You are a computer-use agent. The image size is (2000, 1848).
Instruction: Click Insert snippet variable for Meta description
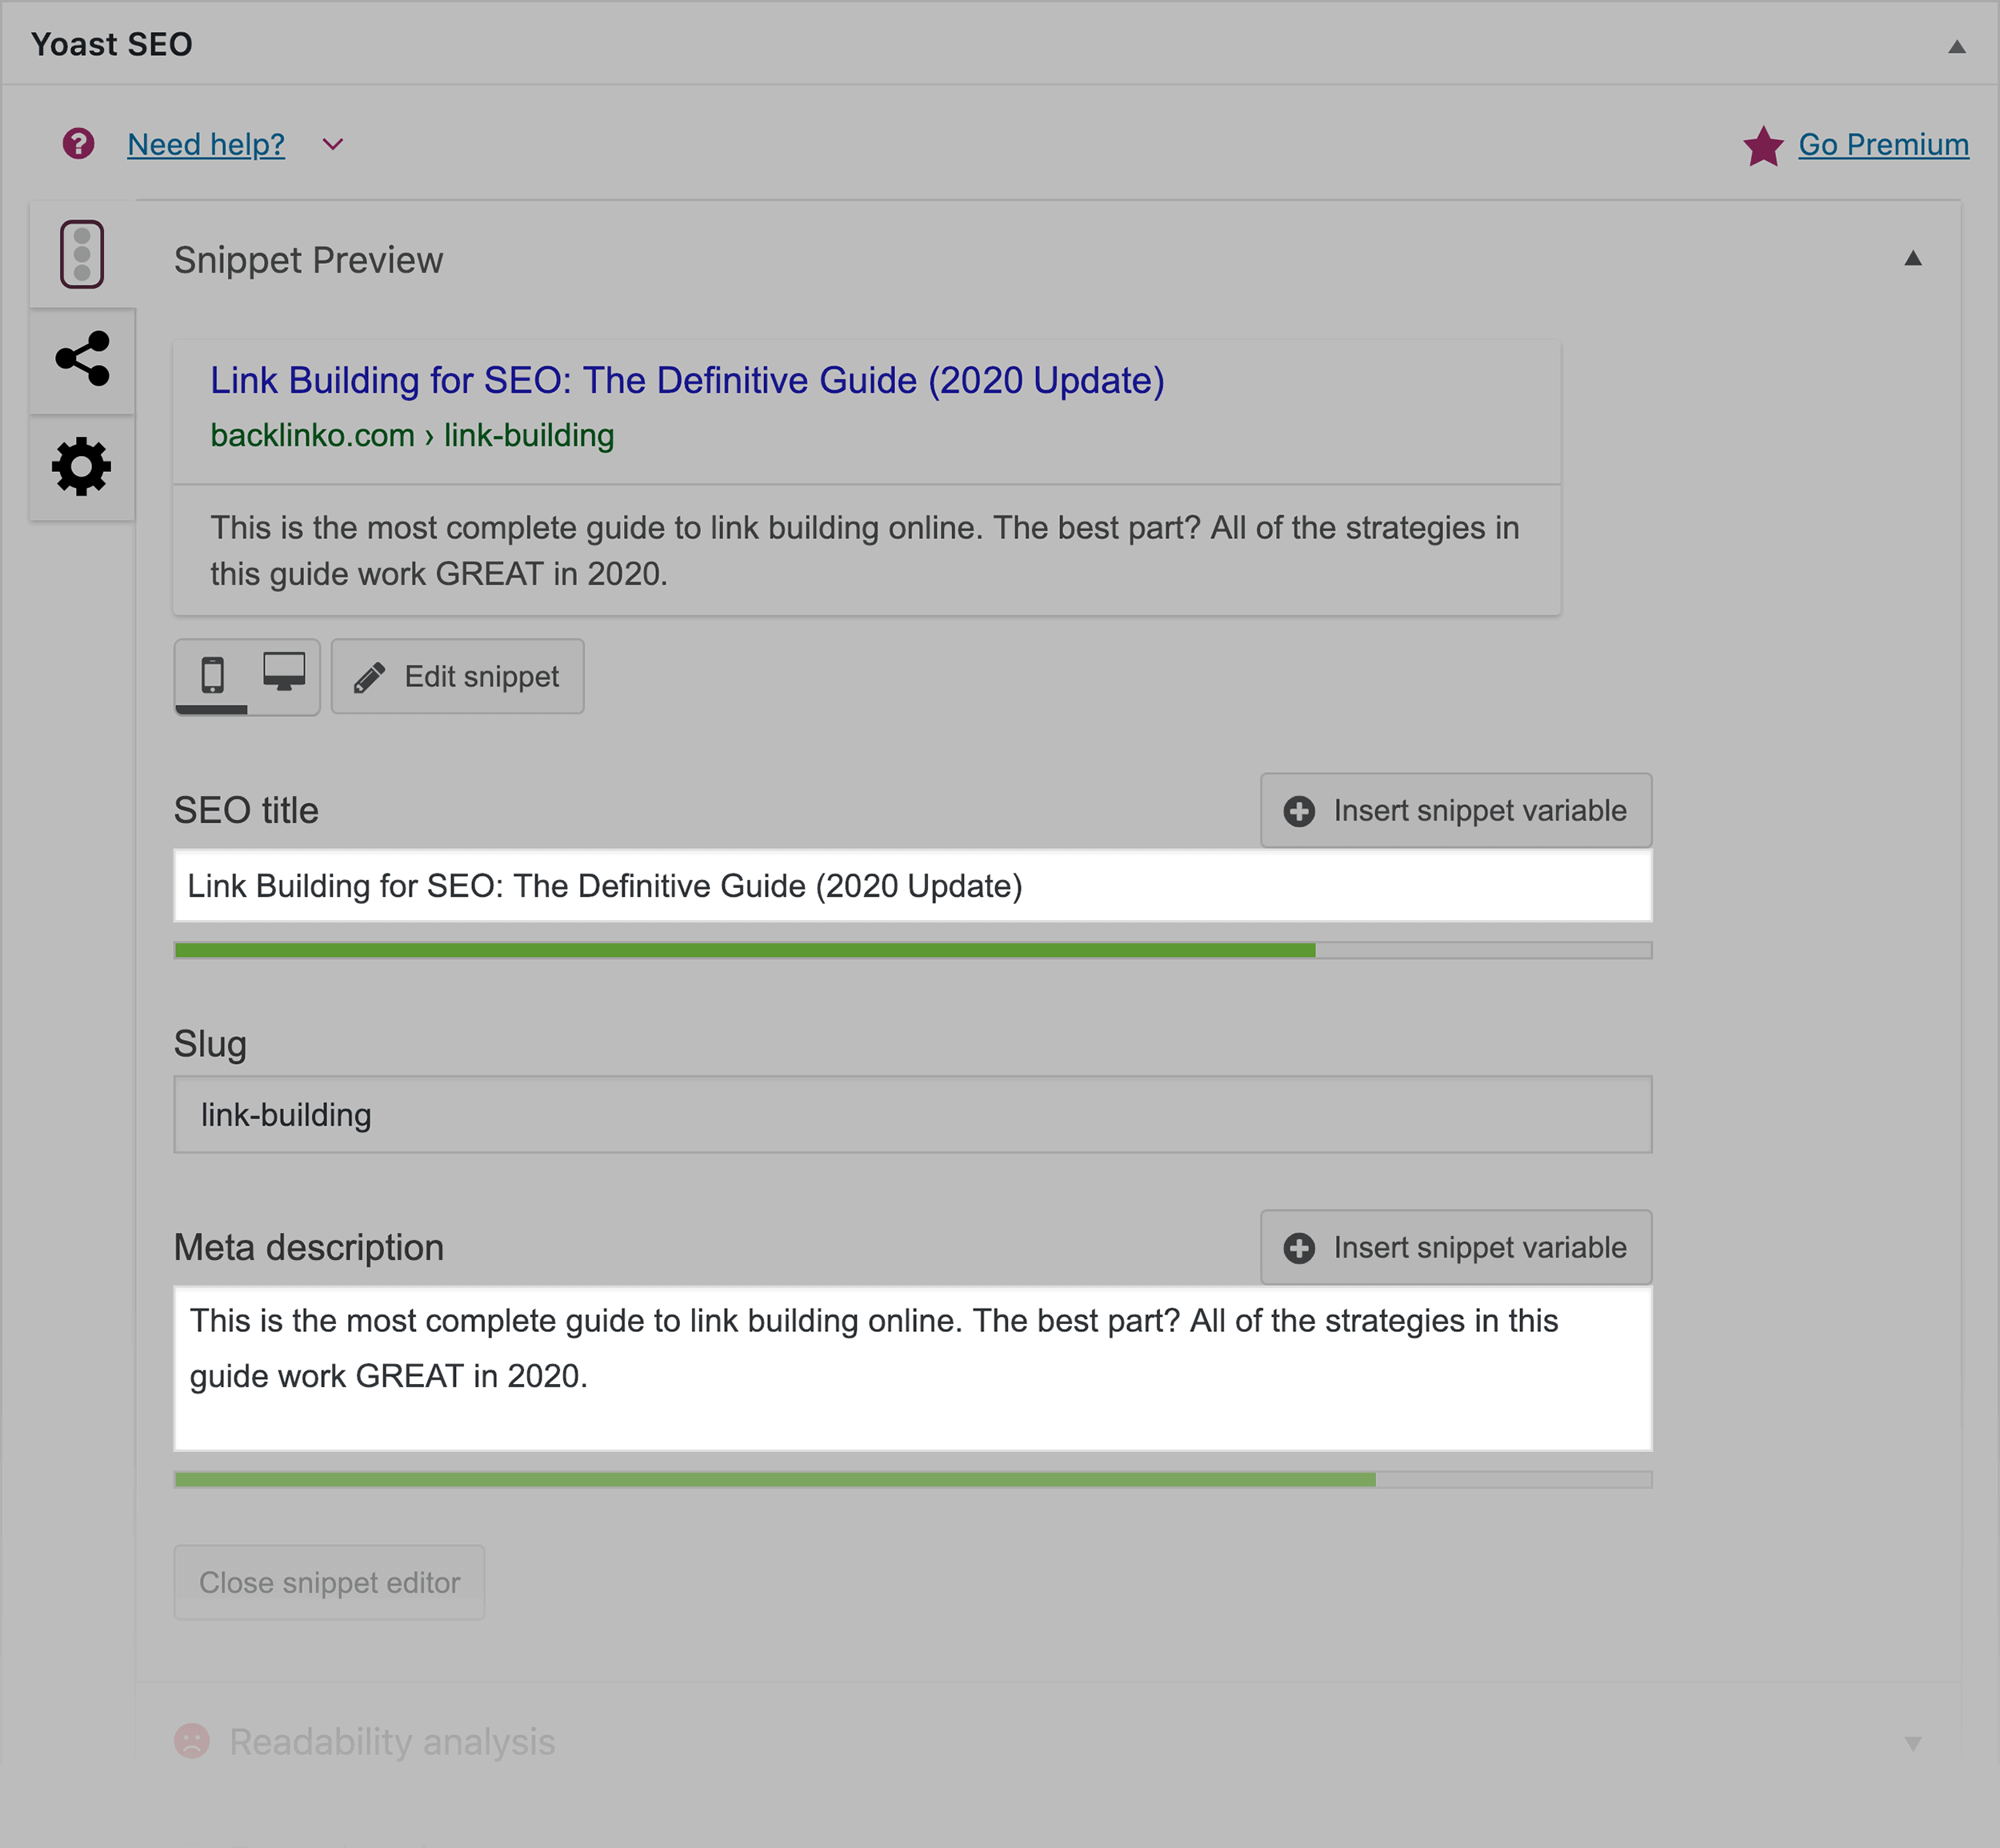pyautogui.click(x=1454, y=1247)
